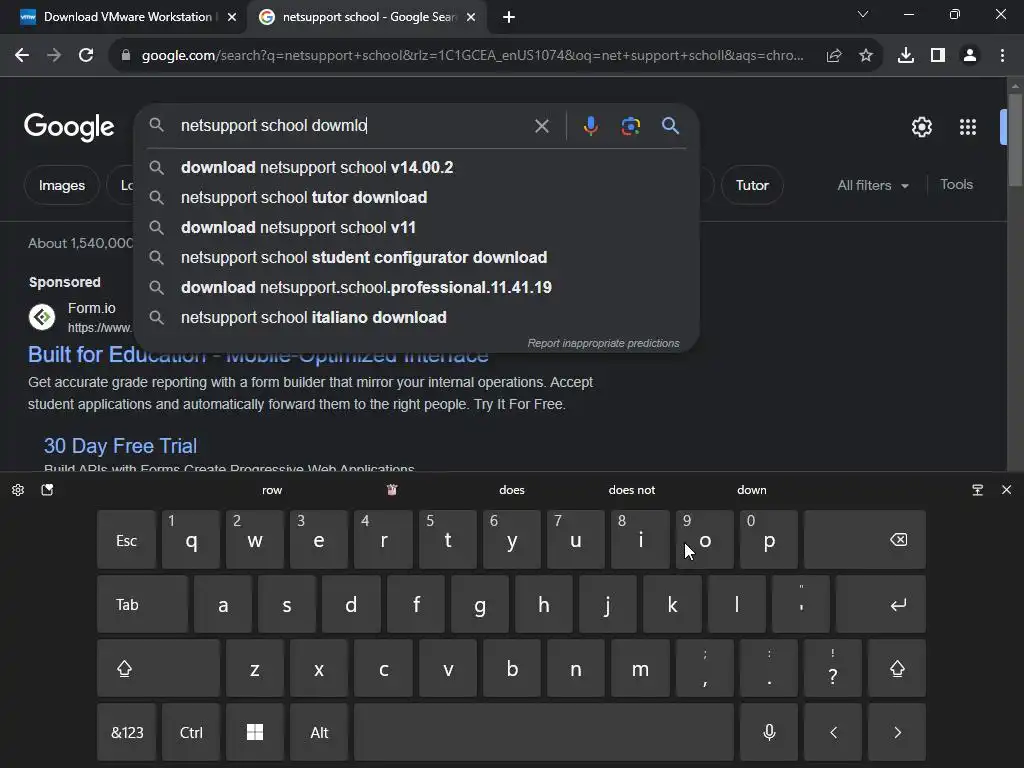Start voice search with microphone icon
The height and width of the screenshot is (768, 1024).
click(590, 126)
